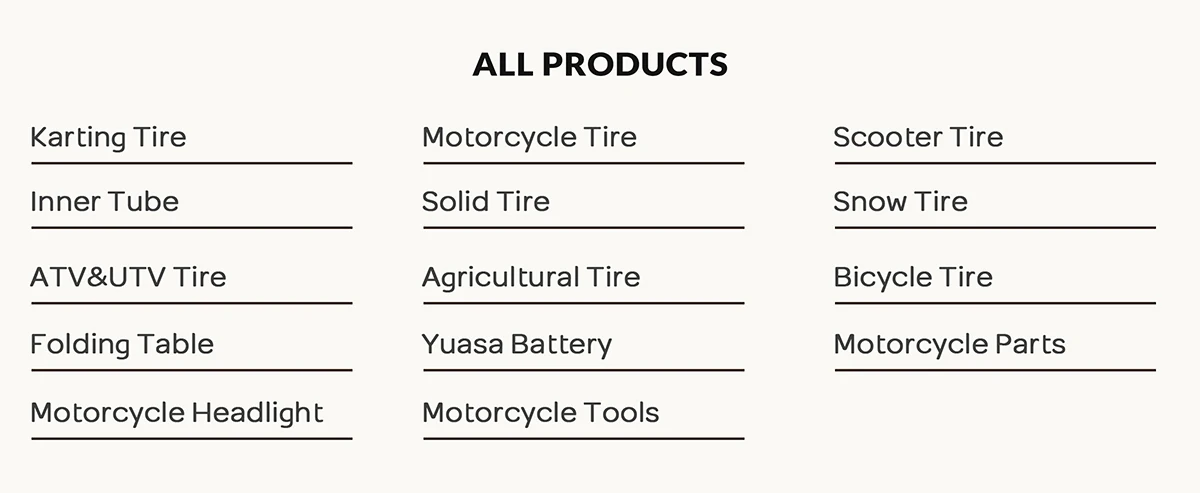Select the Folding Table link
Image resolution: width=1200 pixels, height=493 pixels.
(x=121, y=345)
